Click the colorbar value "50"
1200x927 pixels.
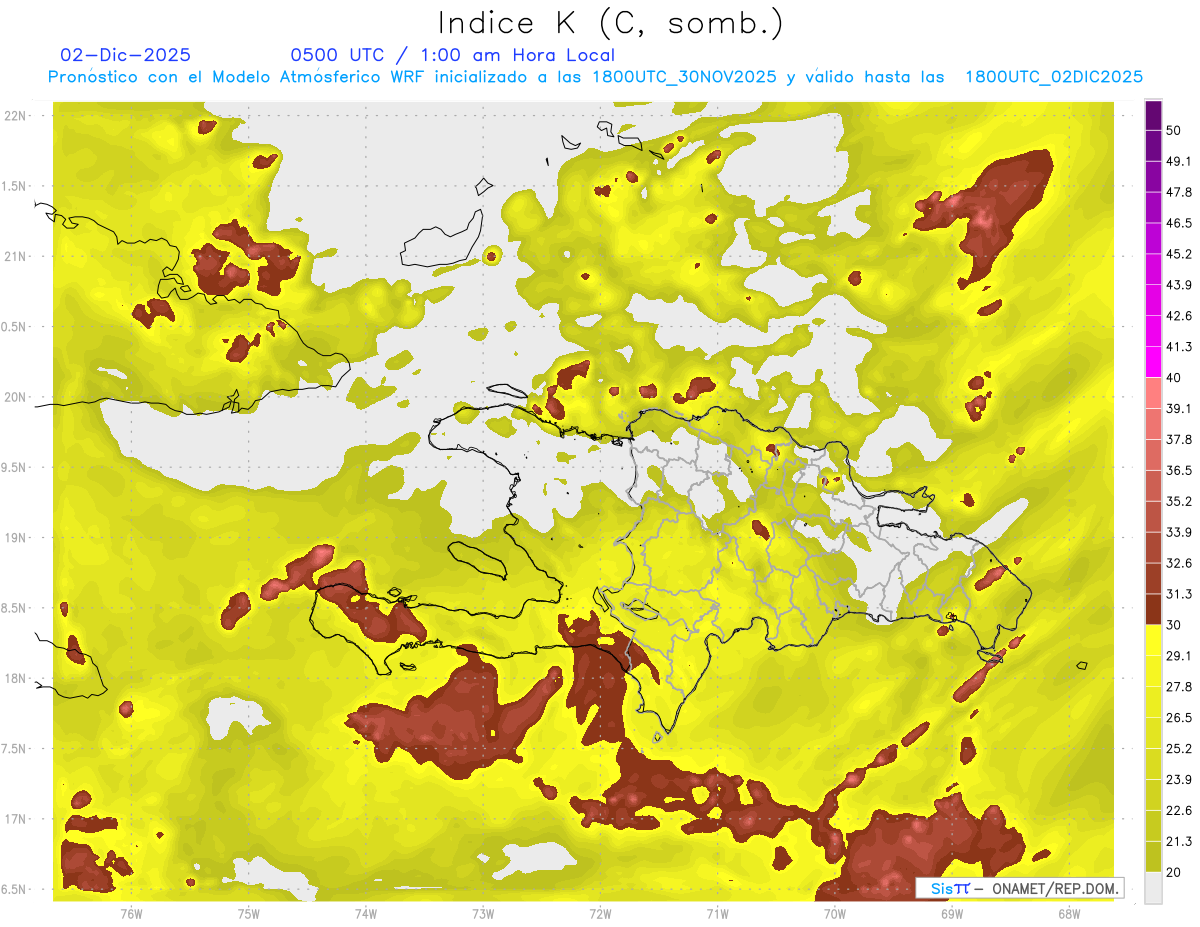click(1175, 131)
